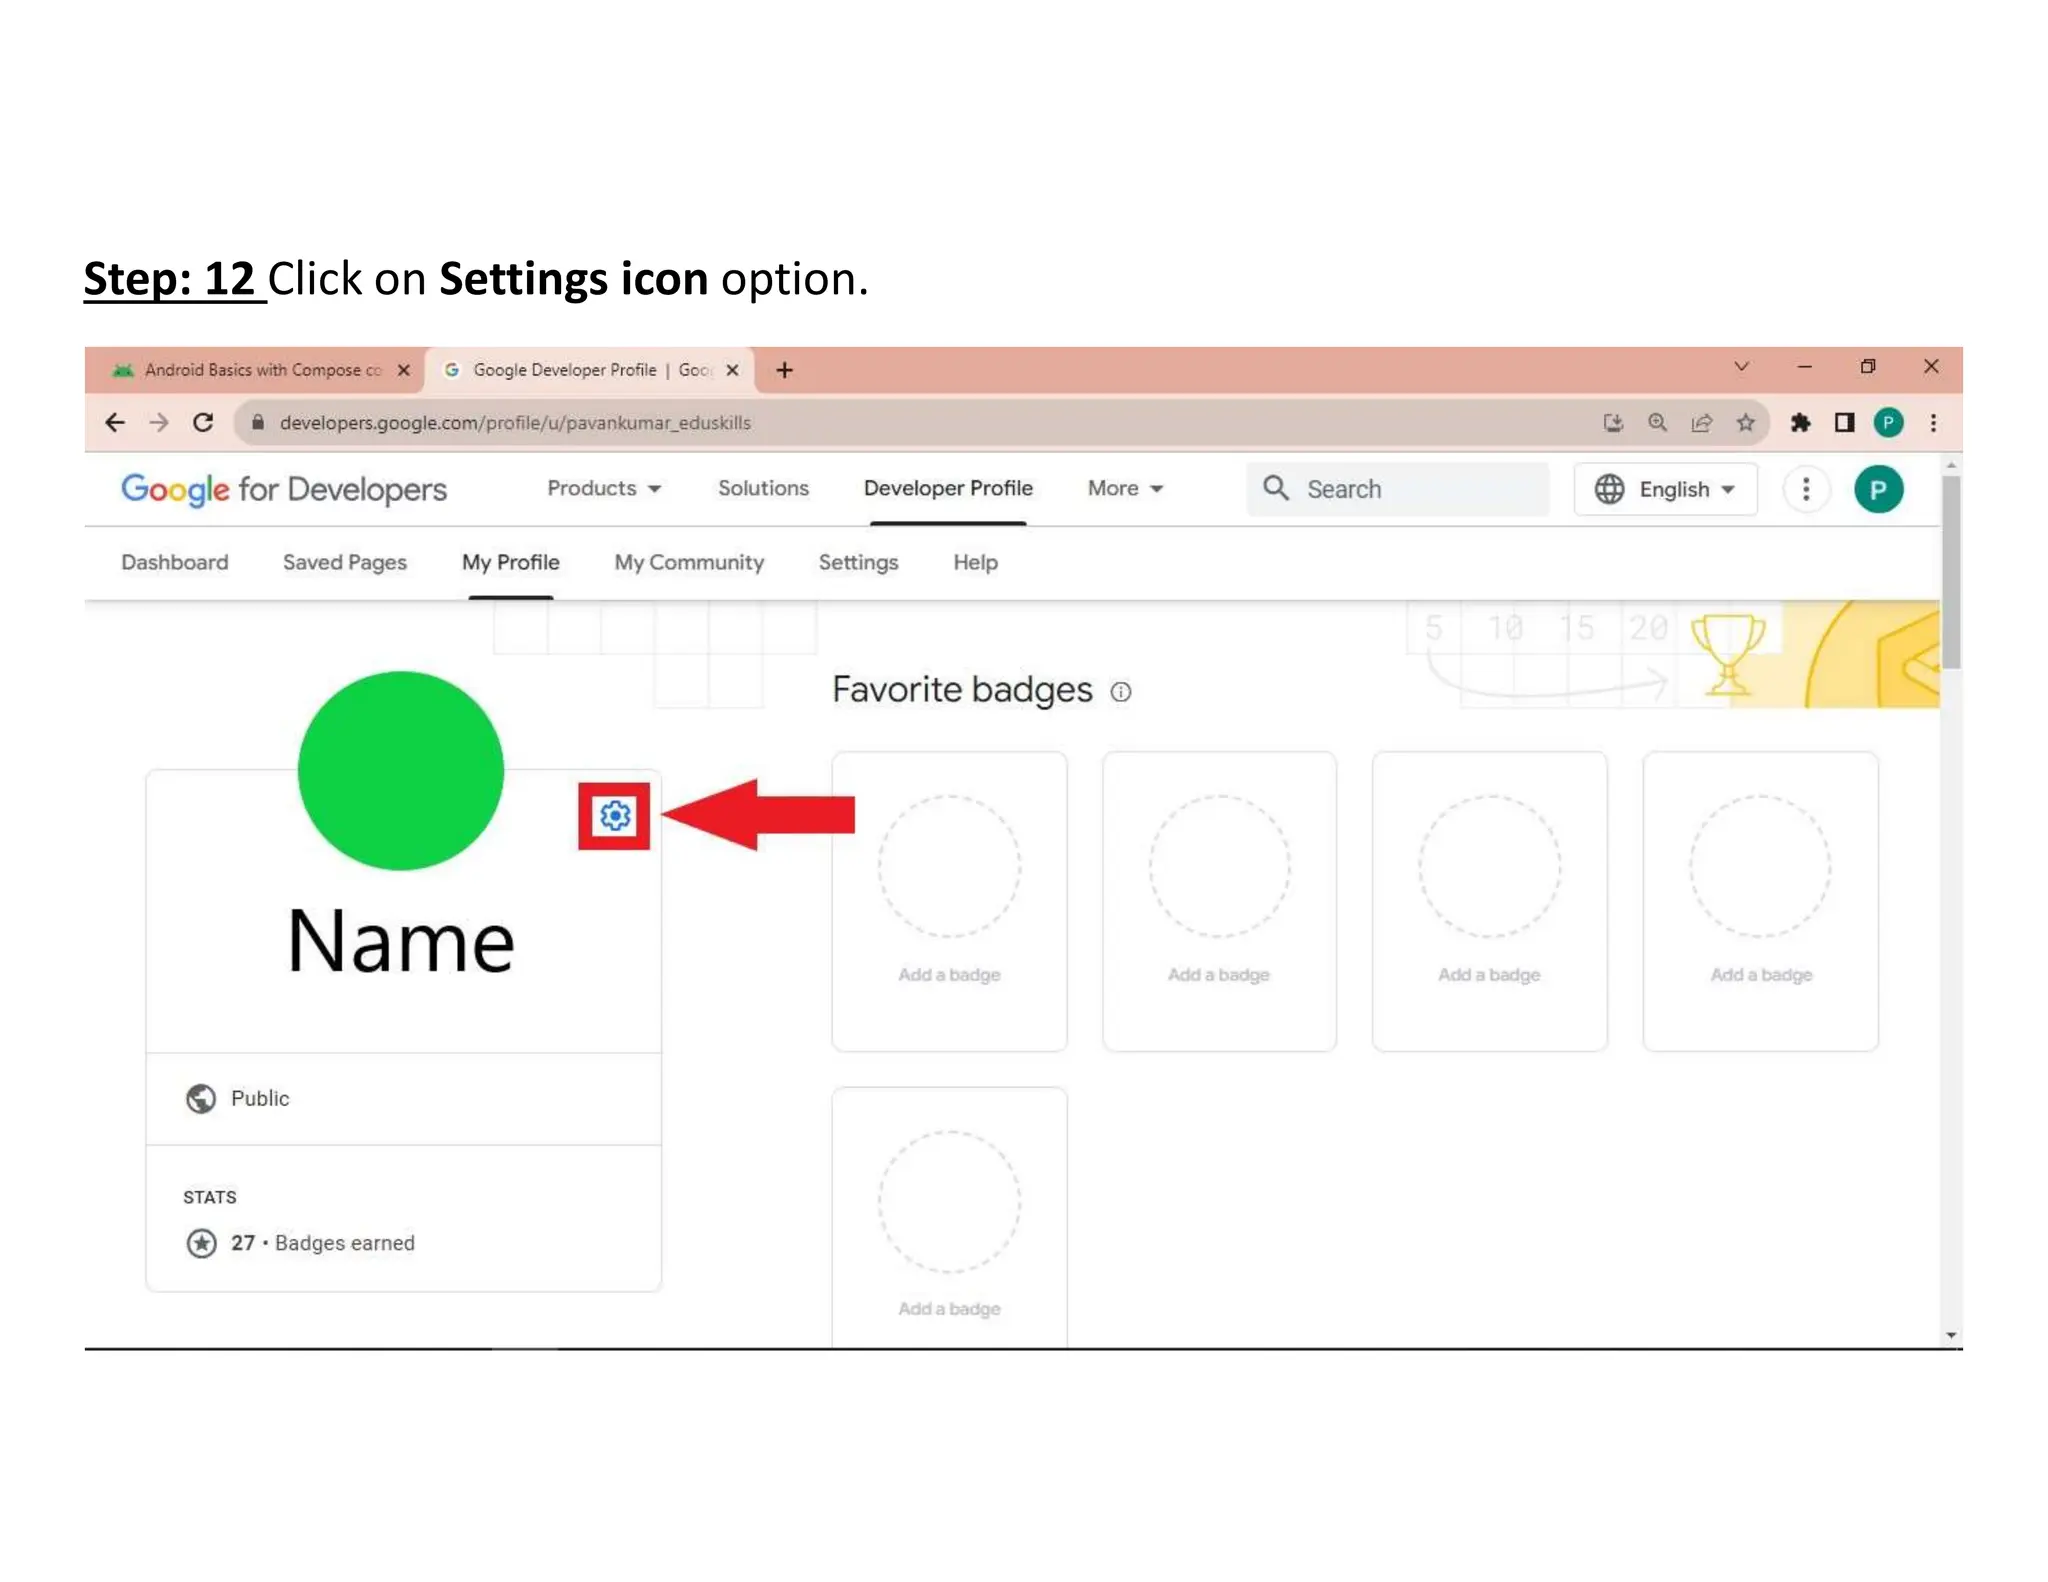
Task: Click the Favorite badges info icon
Action: point(1121,692)
